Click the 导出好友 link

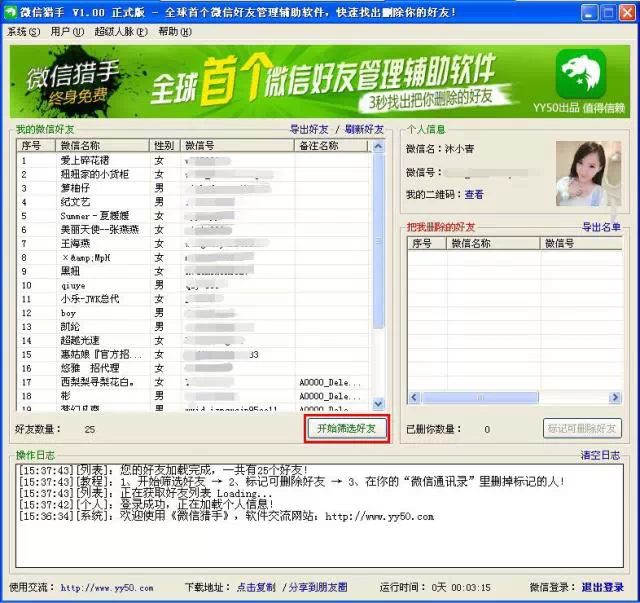[309, 130]
